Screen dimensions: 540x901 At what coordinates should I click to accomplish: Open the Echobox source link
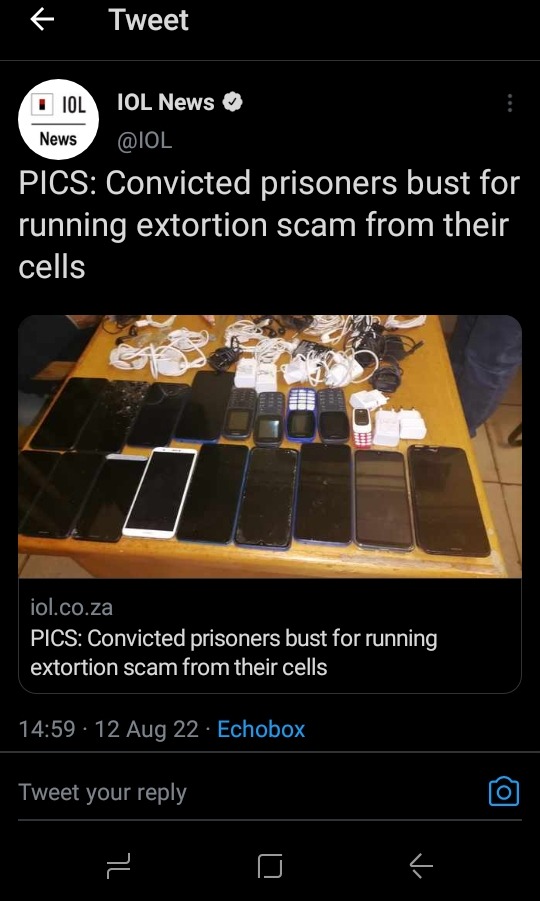tap(261, 729)
